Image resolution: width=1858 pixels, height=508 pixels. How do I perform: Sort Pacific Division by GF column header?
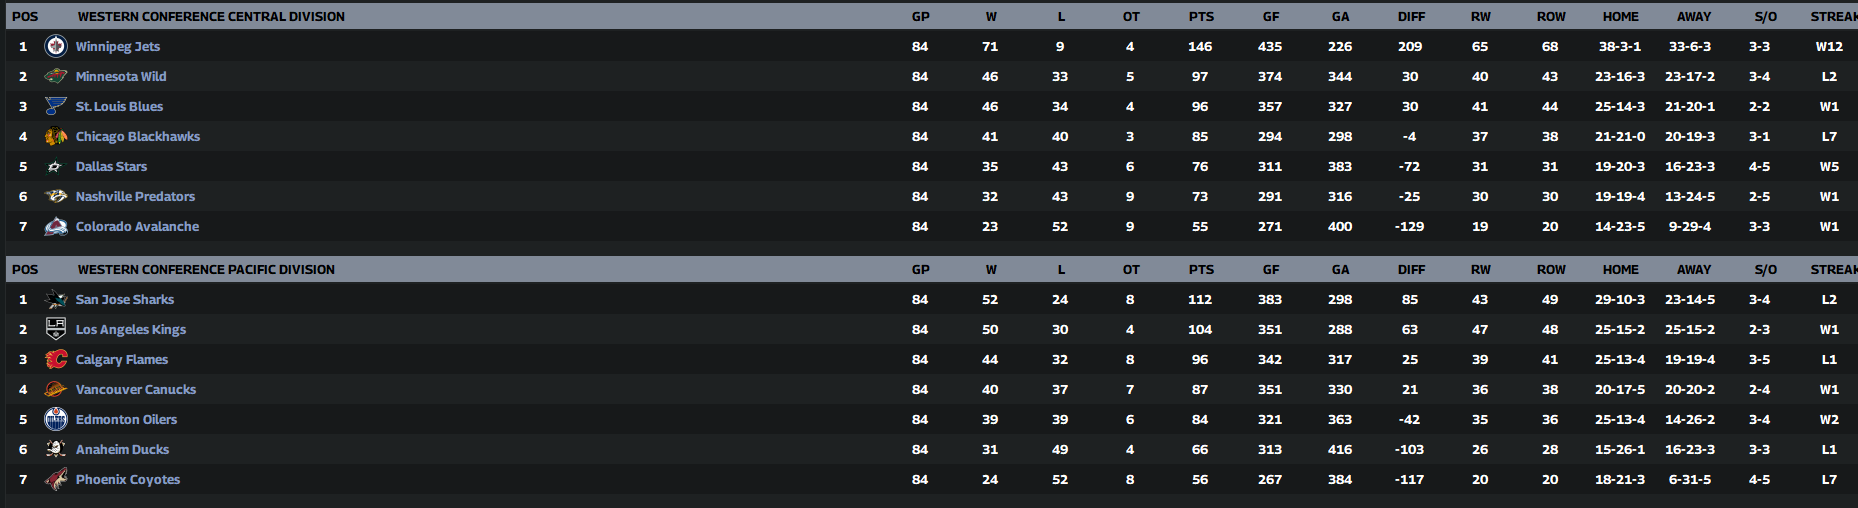click(x=1271, y=270)
